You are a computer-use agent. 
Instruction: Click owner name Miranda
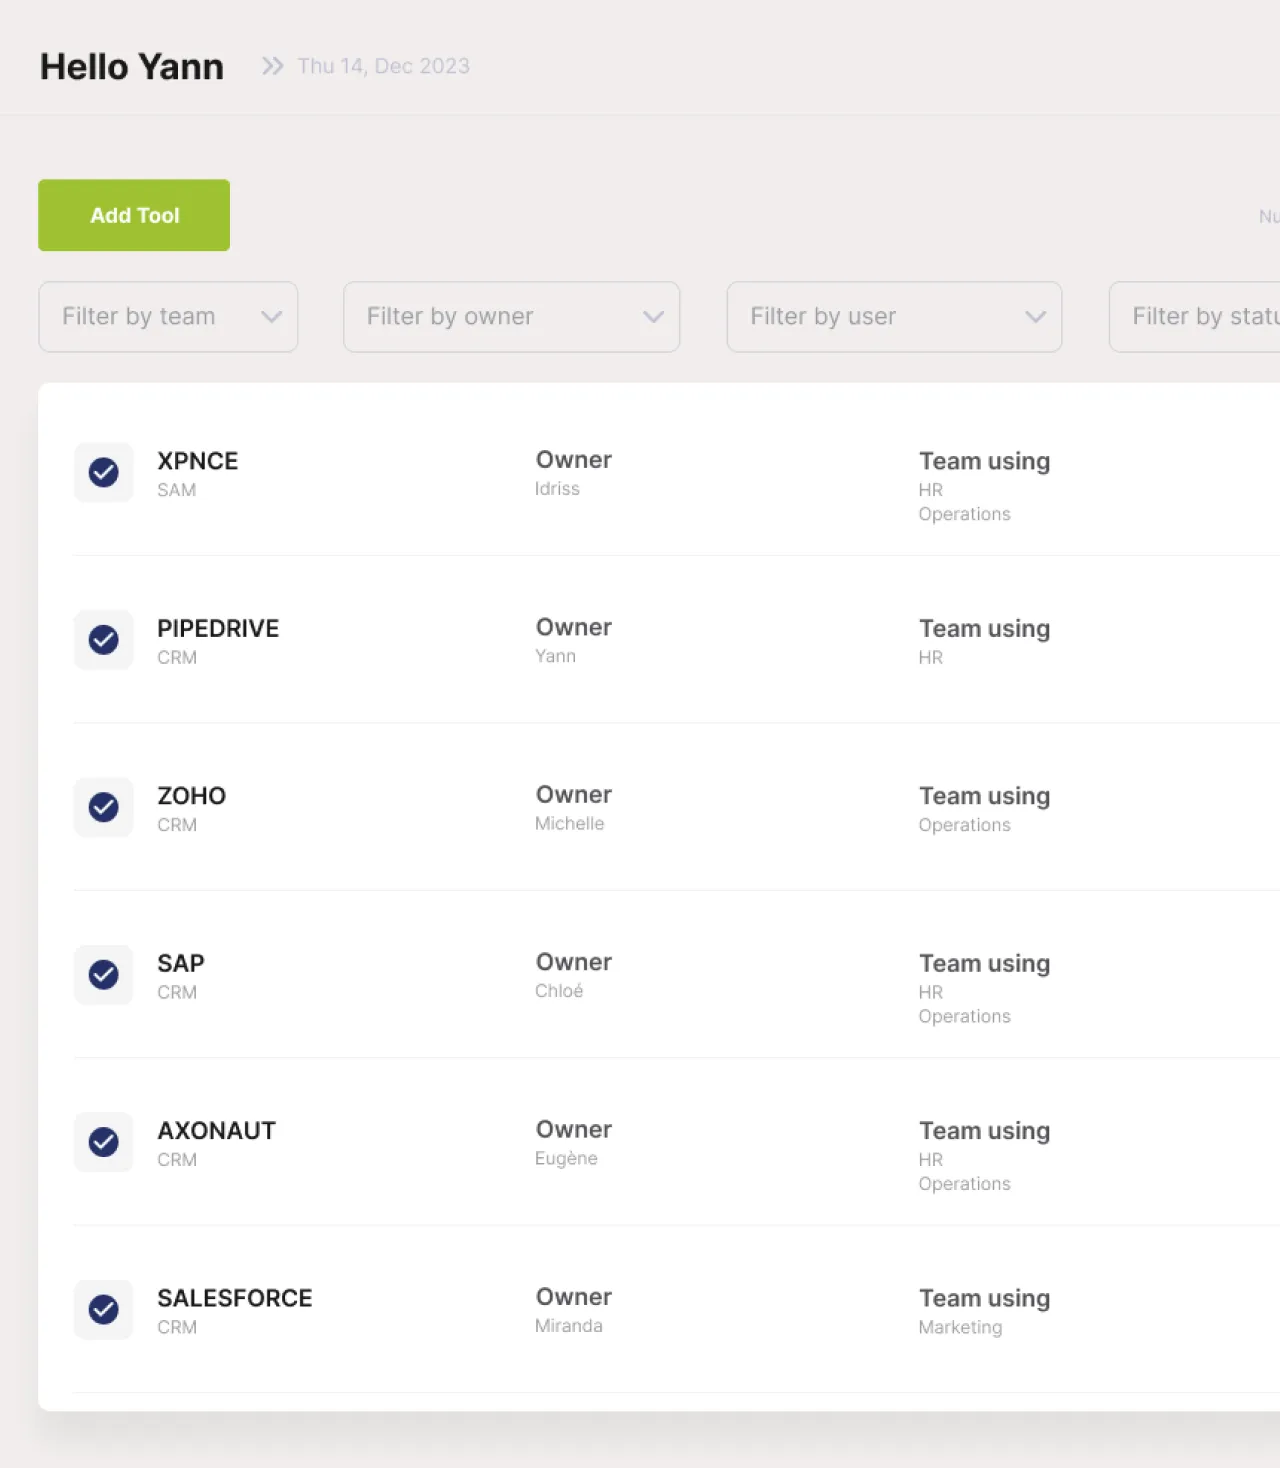[x=569, y=1326]
